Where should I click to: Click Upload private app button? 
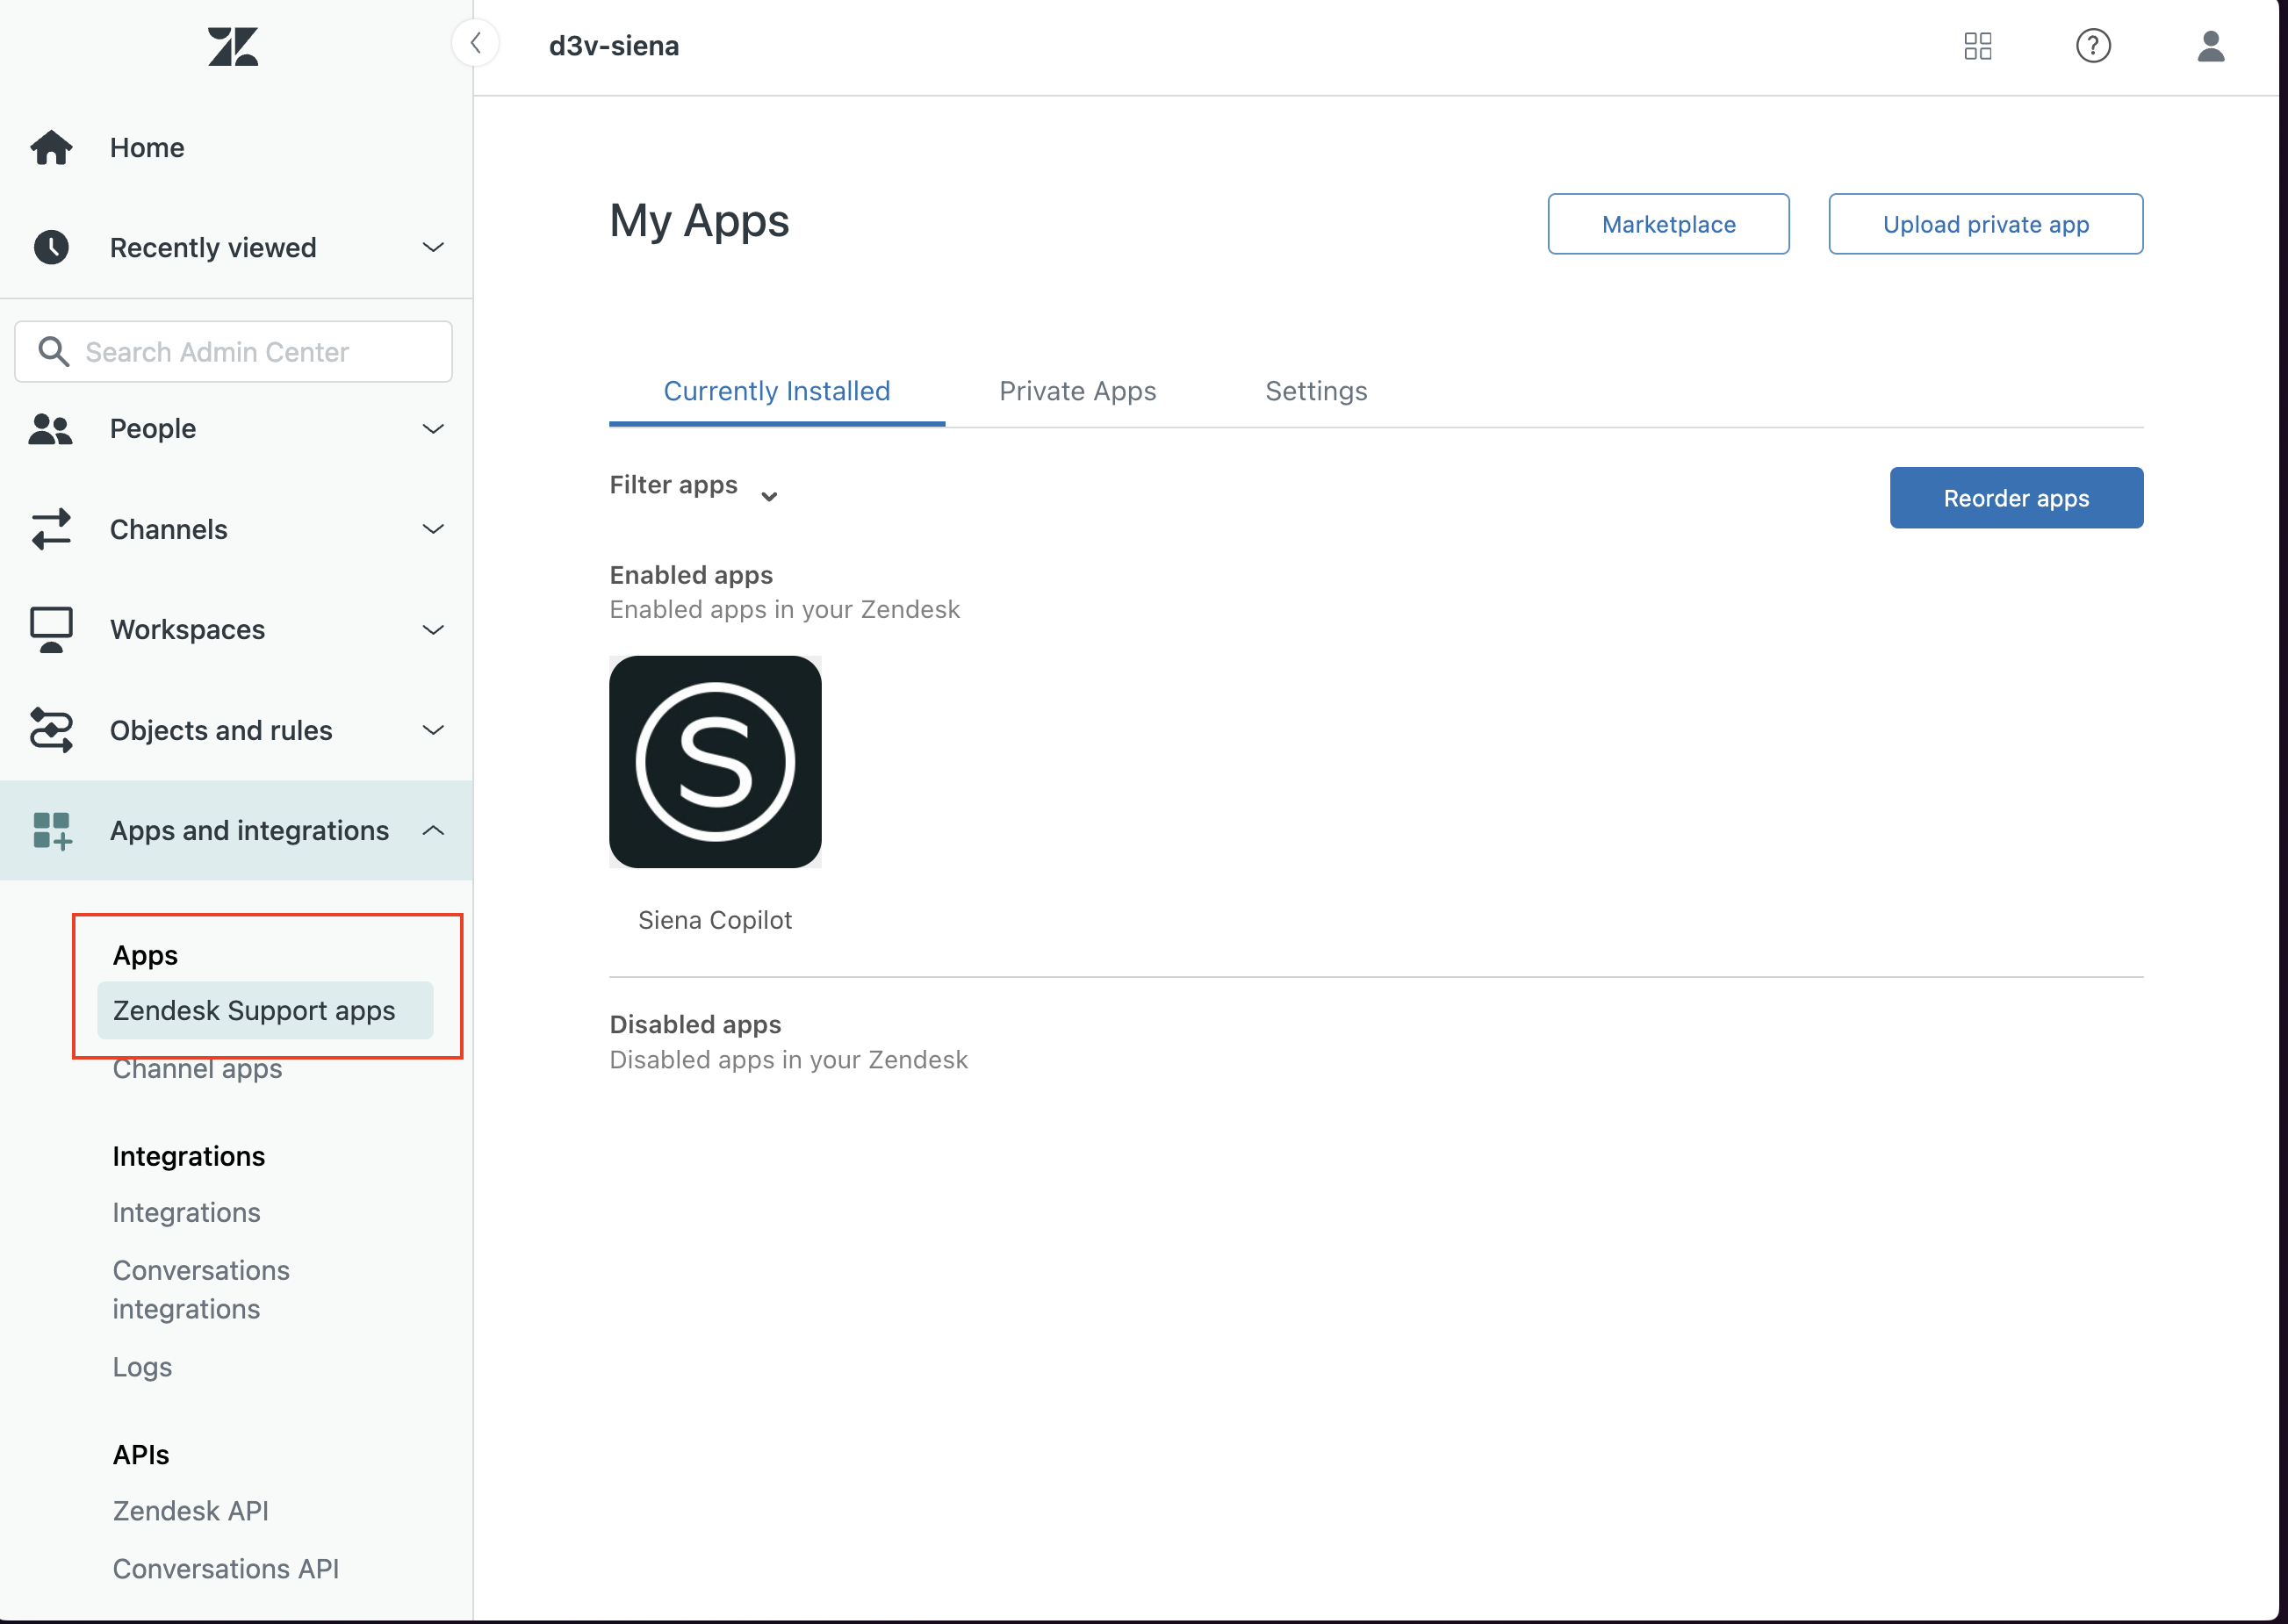coord(1986,224)
